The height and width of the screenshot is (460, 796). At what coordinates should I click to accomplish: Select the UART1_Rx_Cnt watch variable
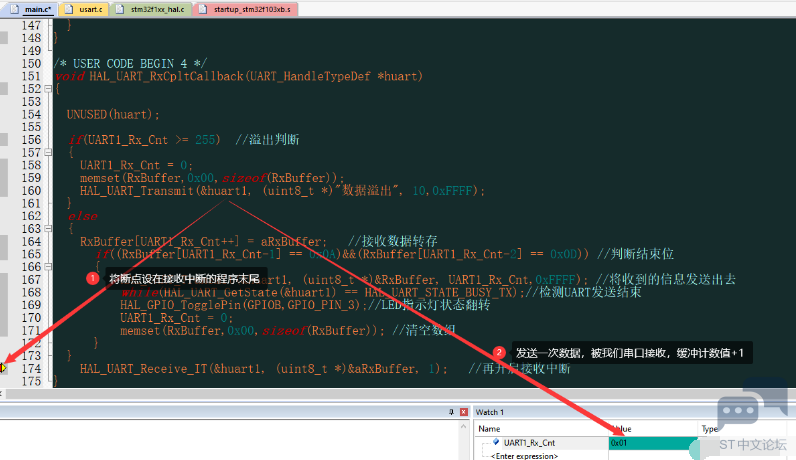click(x=529, y=443)
